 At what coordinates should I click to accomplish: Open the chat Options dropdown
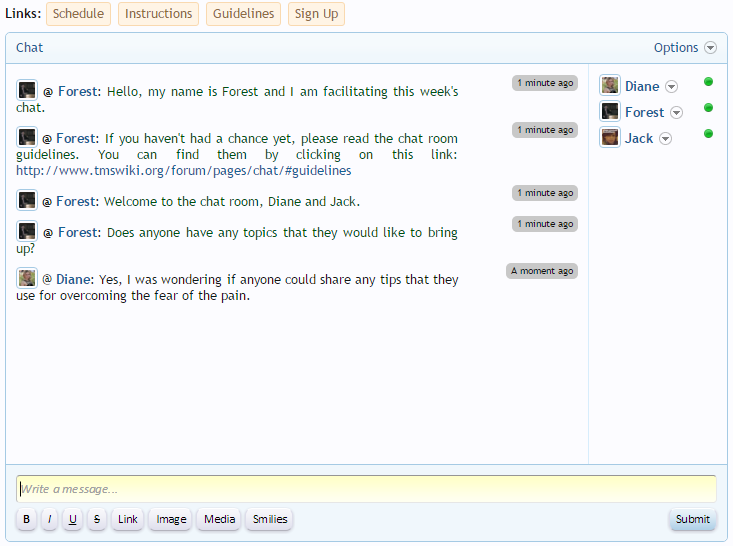click(x=685, y=48)
